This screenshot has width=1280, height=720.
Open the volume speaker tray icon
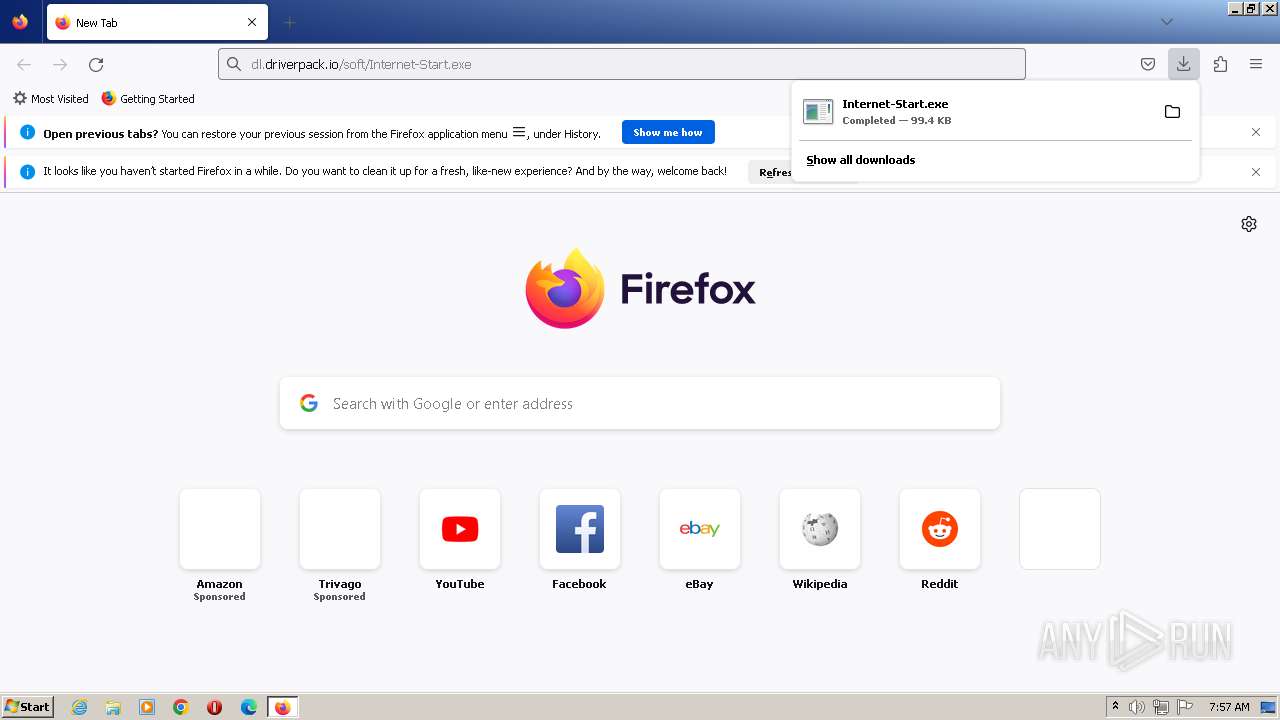[1136, 707]
